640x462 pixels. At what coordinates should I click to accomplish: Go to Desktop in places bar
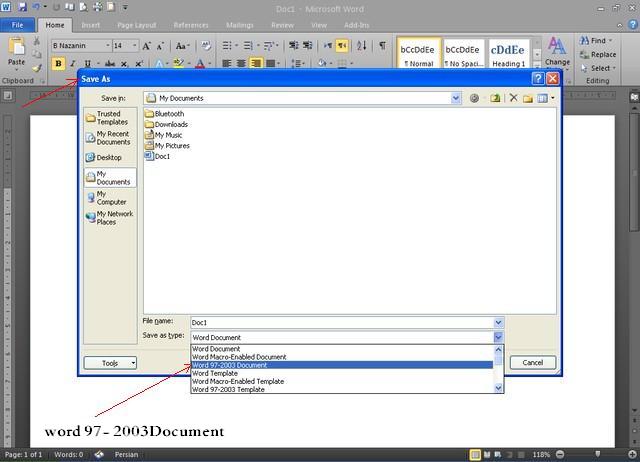click(108, 157)
